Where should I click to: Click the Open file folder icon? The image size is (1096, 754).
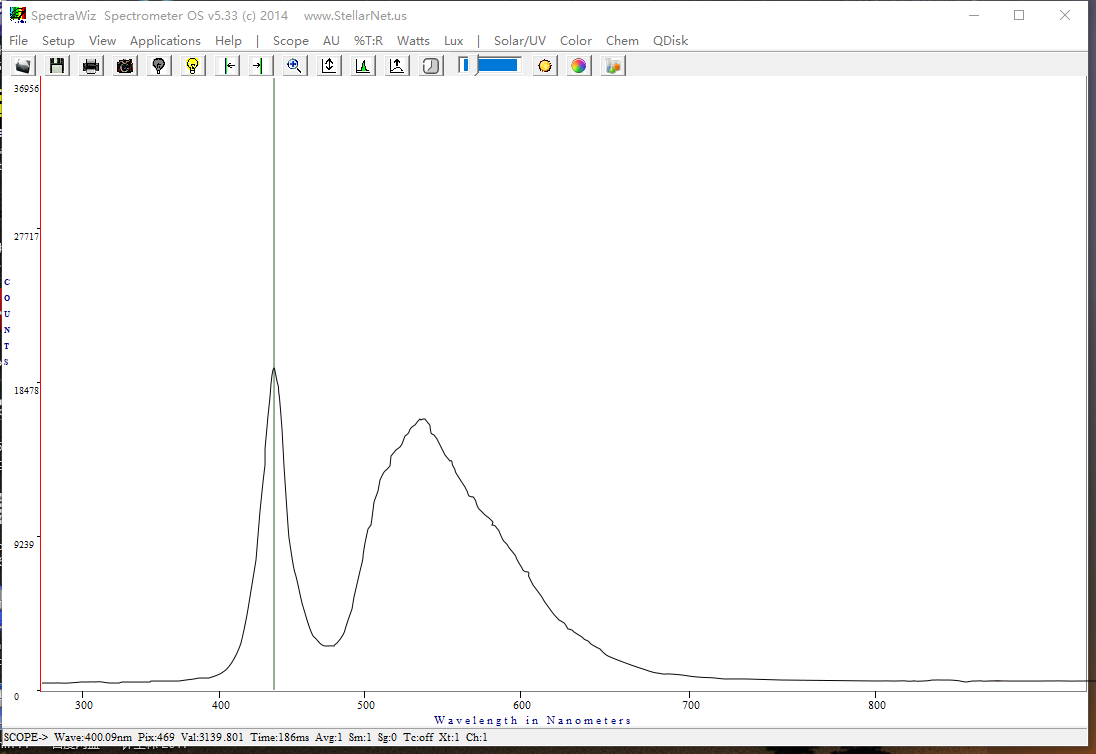pos(23,66)
